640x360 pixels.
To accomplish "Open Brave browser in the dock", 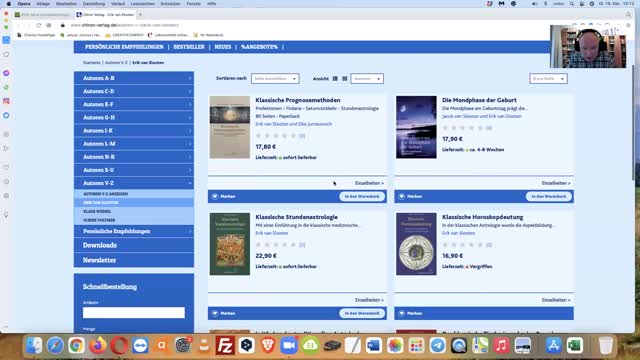I will coord(268,345).
